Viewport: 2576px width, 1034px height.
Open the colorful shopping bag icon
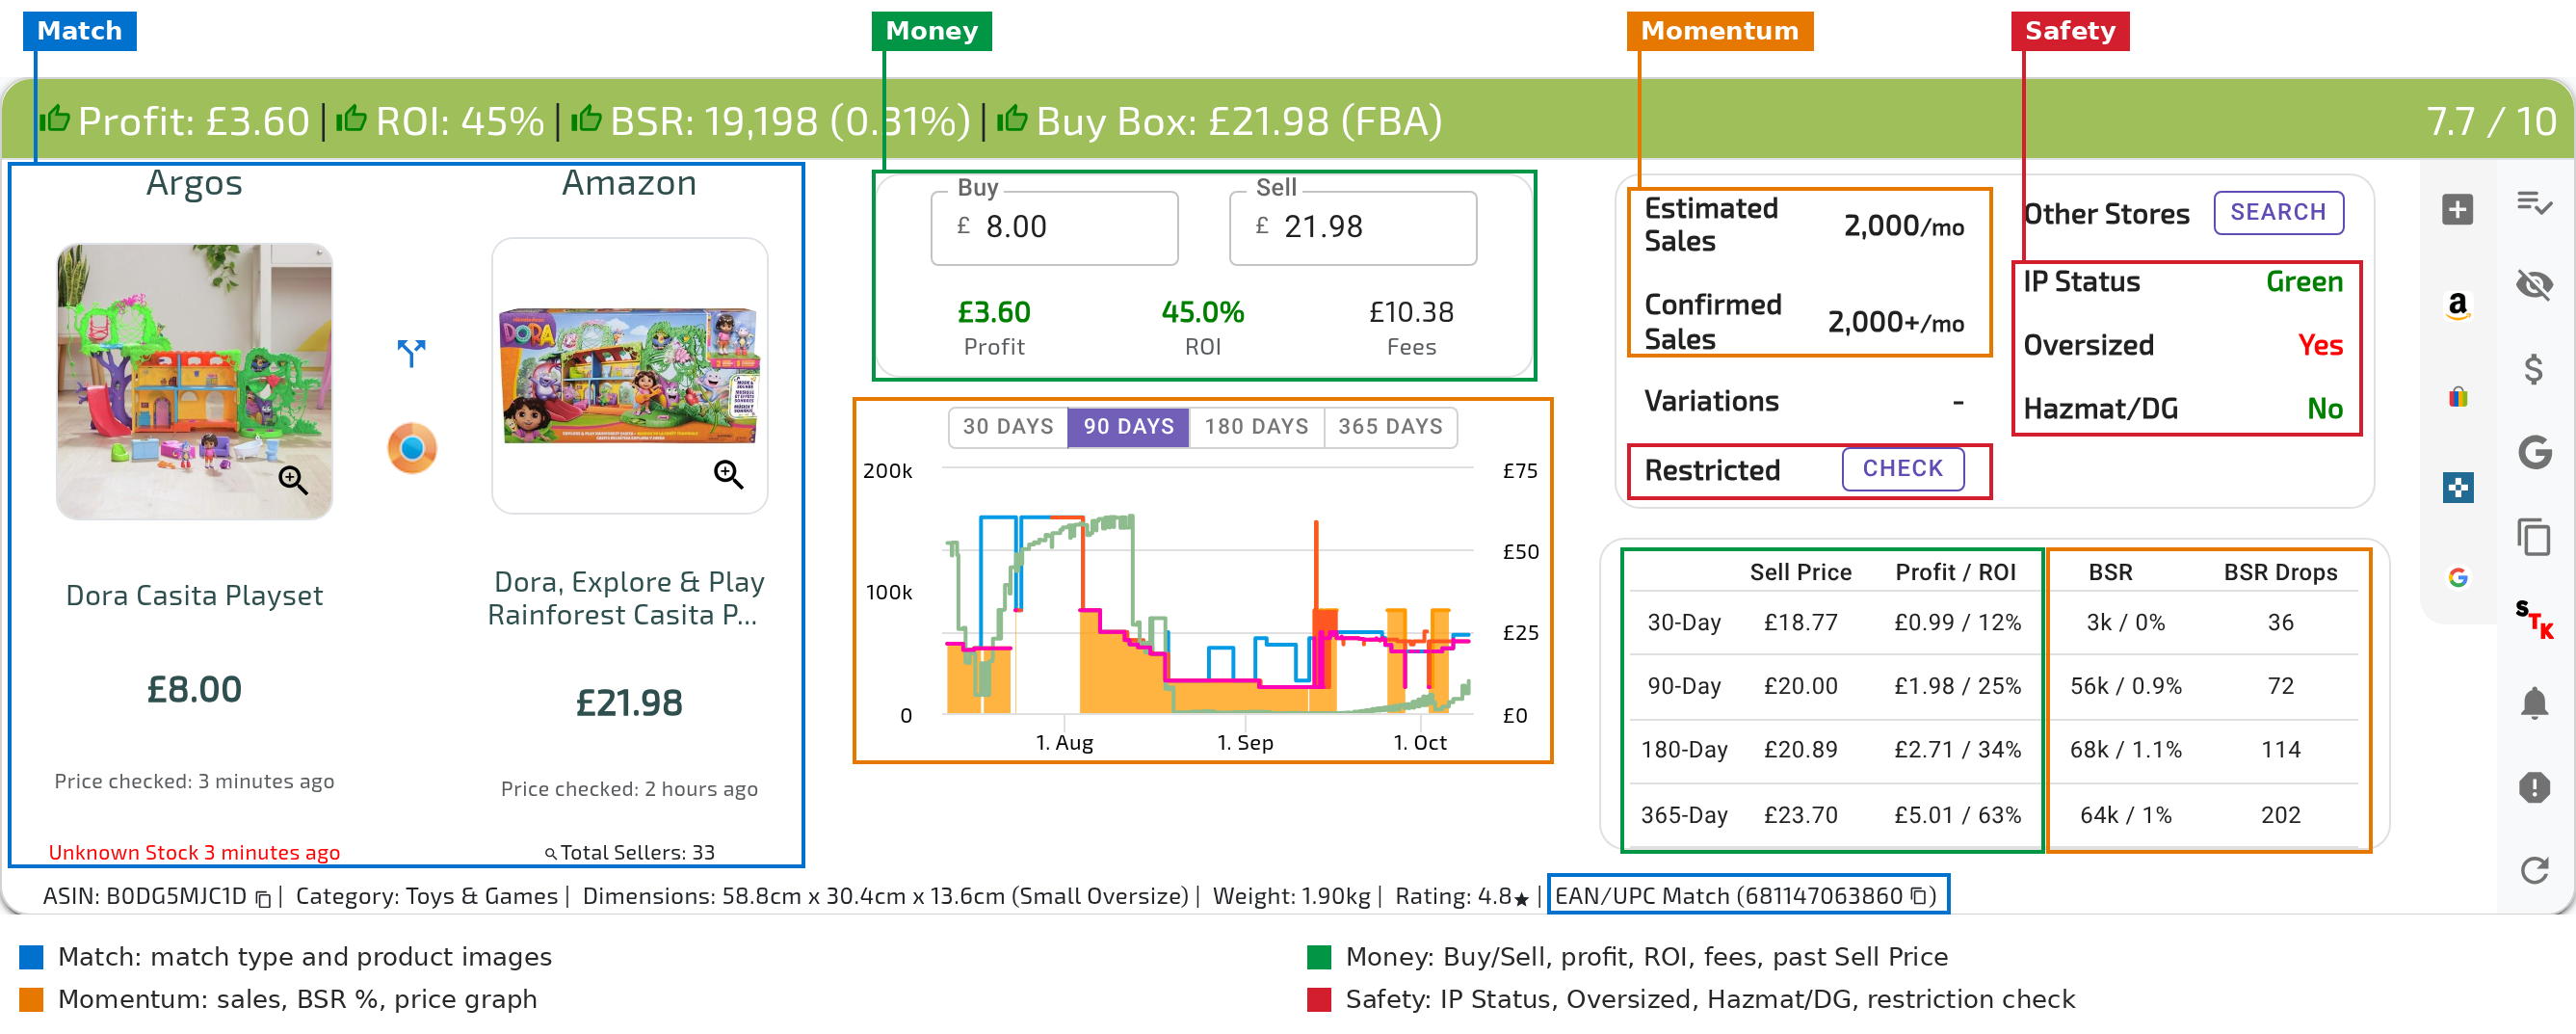[x=2457, y=397]
